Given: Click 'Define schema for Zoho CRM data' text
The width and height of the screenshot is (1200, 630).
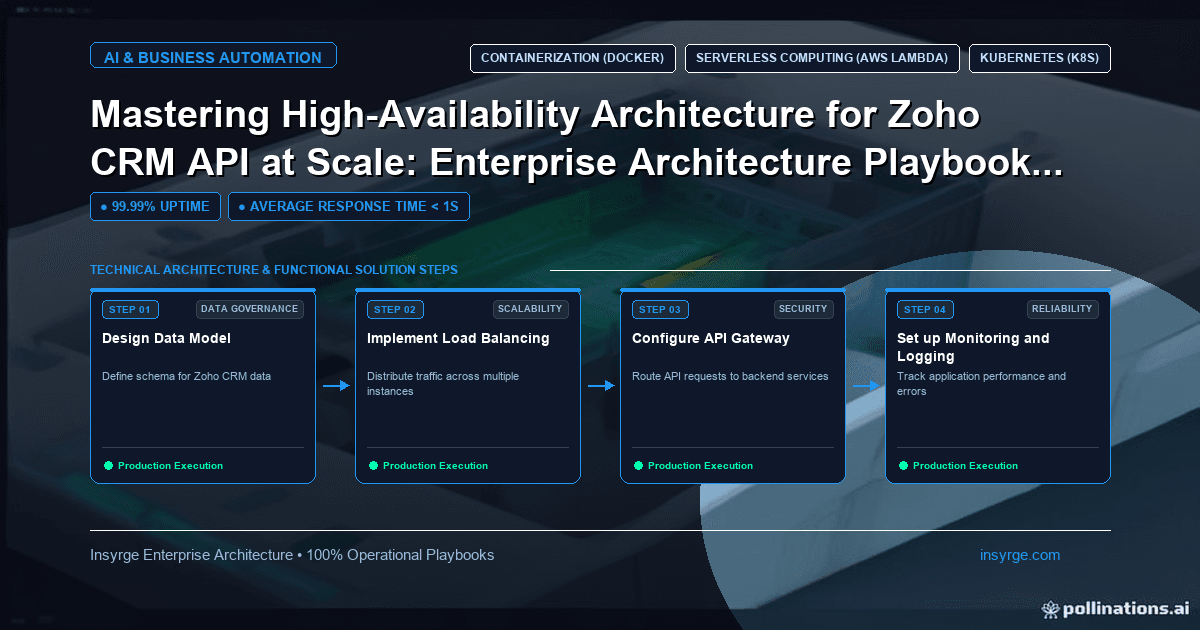Looking at the screenshot, I should pos(186,377).
